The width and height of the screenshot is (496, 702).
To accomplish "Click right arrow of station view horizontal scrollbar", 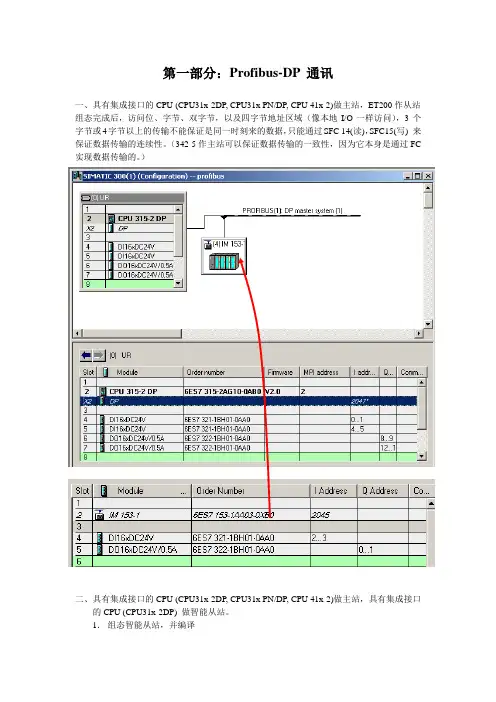I will pos(419,334).
